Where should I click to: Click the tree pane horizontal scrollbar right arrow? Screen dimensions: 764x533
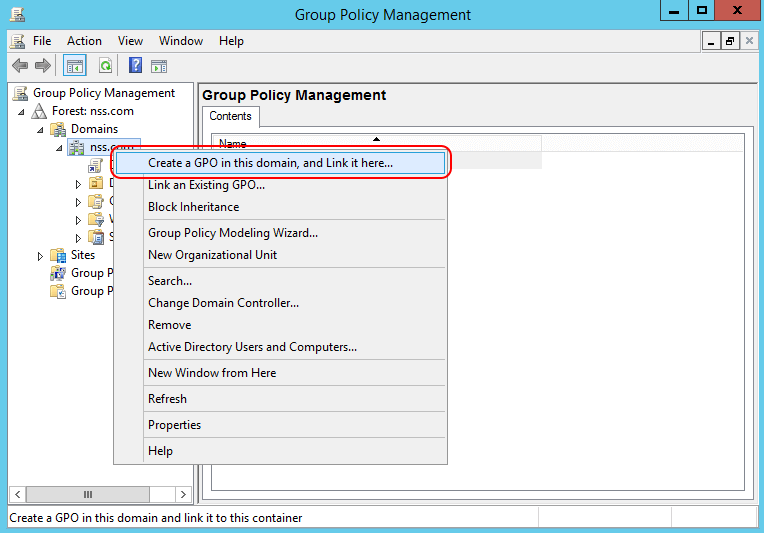183,494
